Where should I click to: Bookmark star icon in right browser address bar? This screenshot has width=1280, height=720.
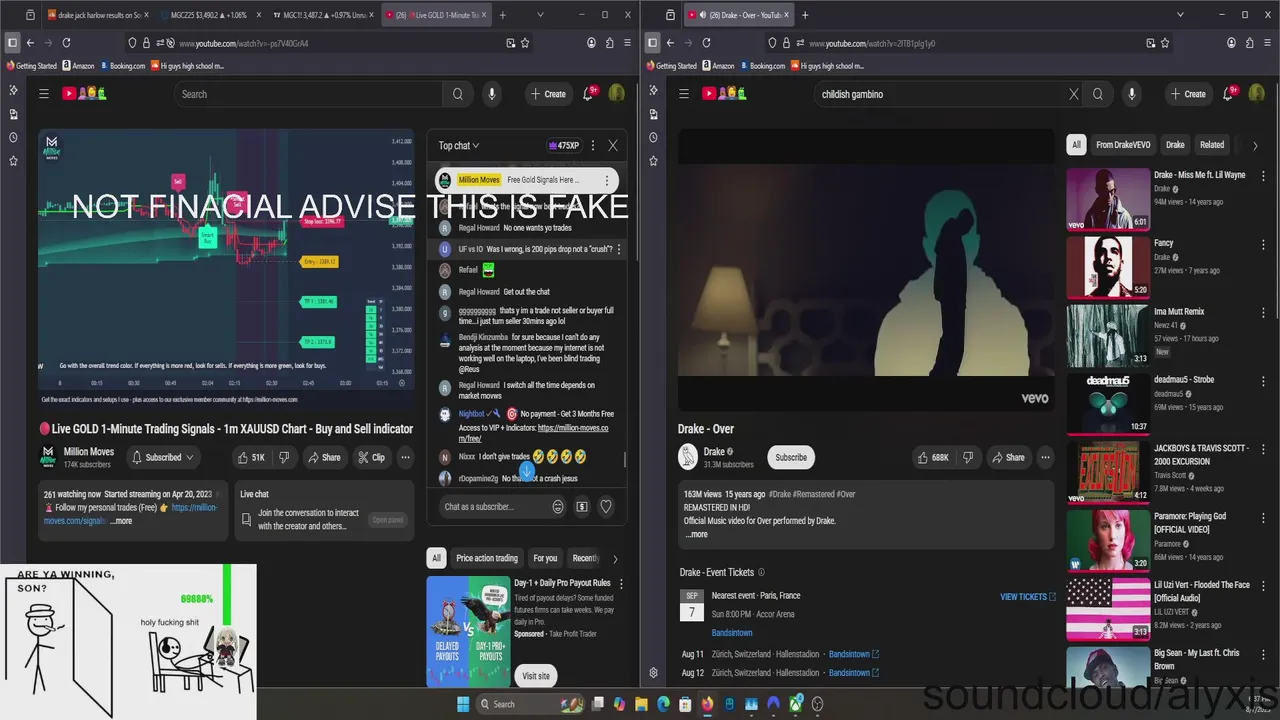coord(1165,43)
